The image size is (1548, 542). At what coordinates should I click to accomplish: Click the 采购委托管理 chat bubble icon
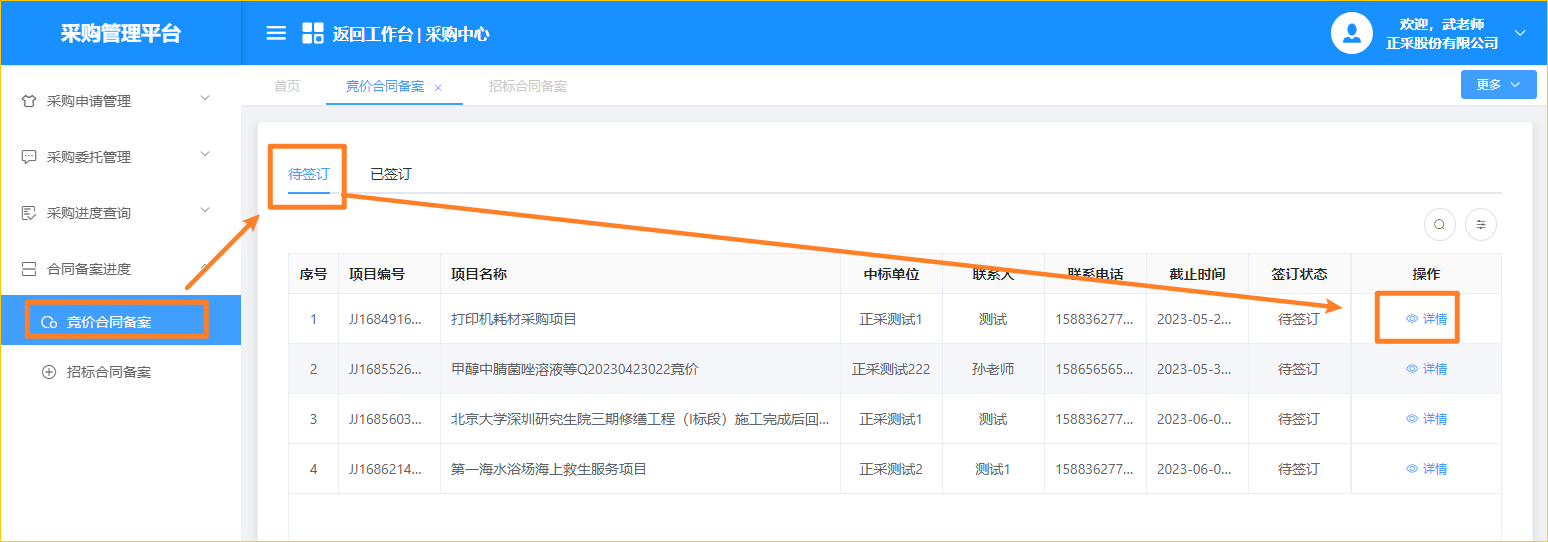click(29, 157)
